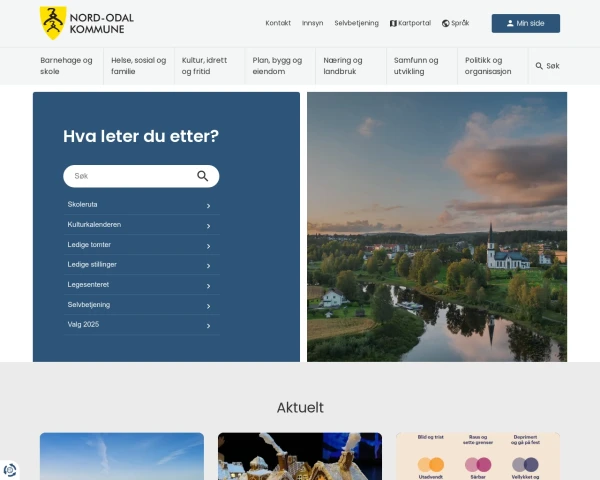
Task: Click the chevron beside Selvbetjening shortcut
Action: pos(209,306)
